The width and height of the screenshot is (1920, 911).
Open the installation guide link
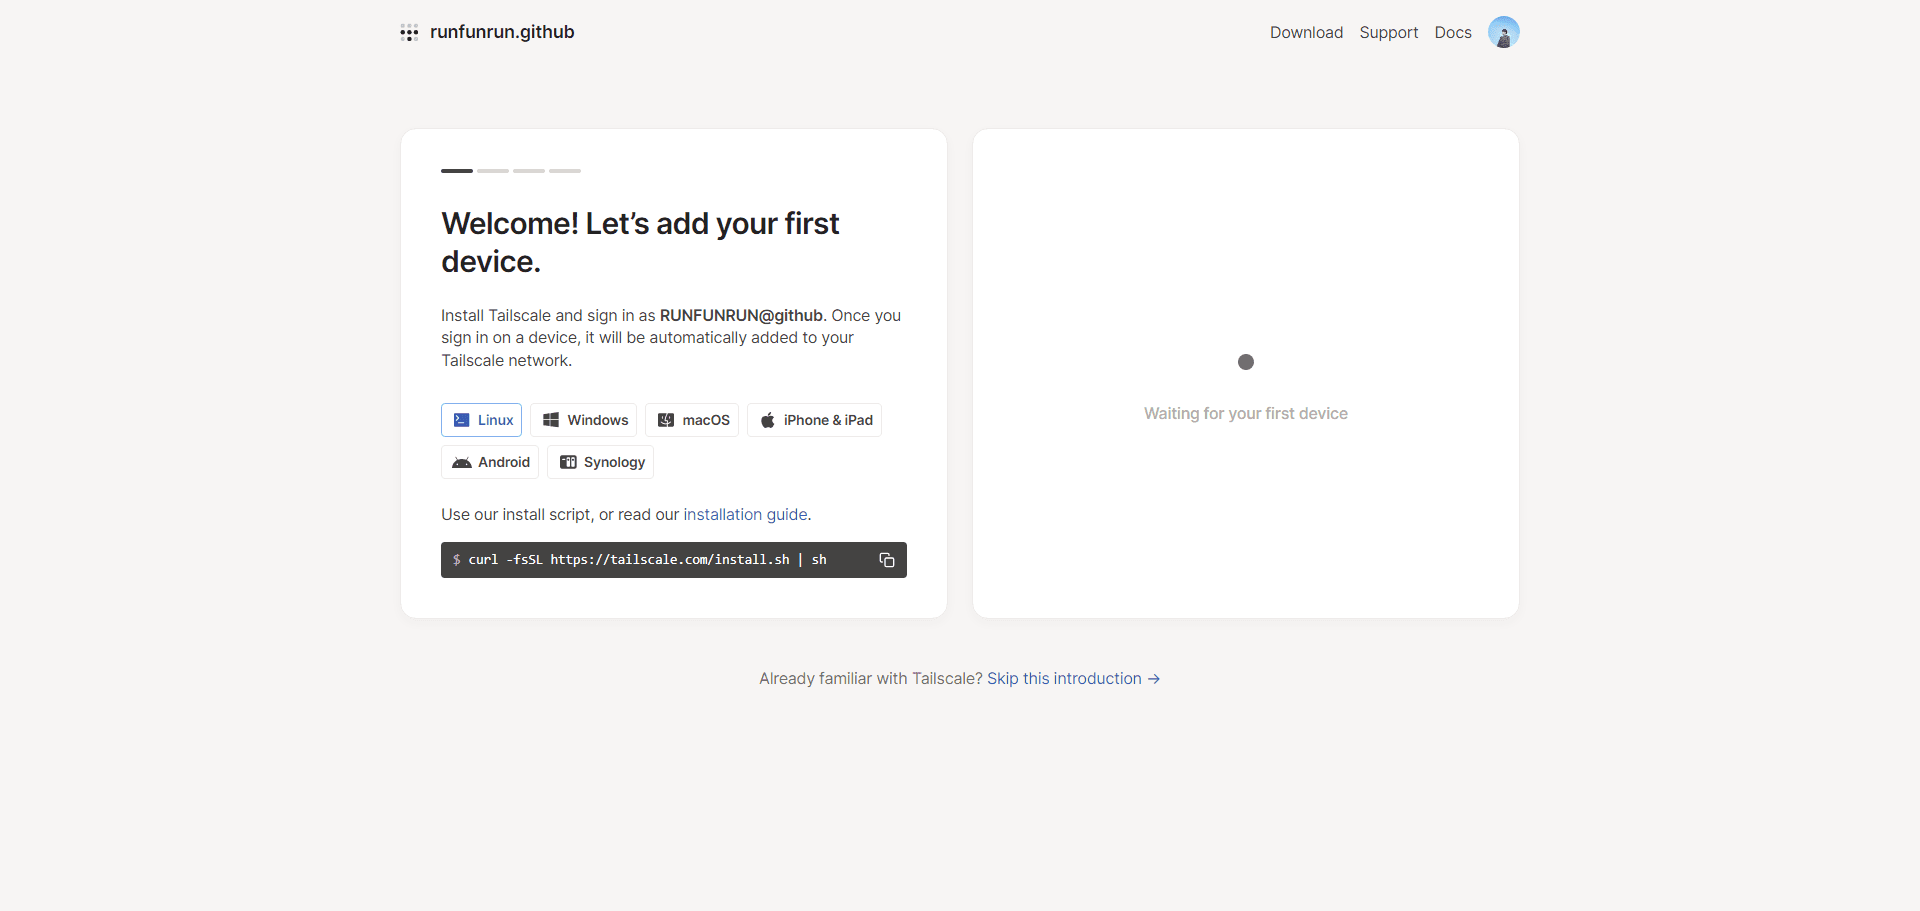(745, 514)
